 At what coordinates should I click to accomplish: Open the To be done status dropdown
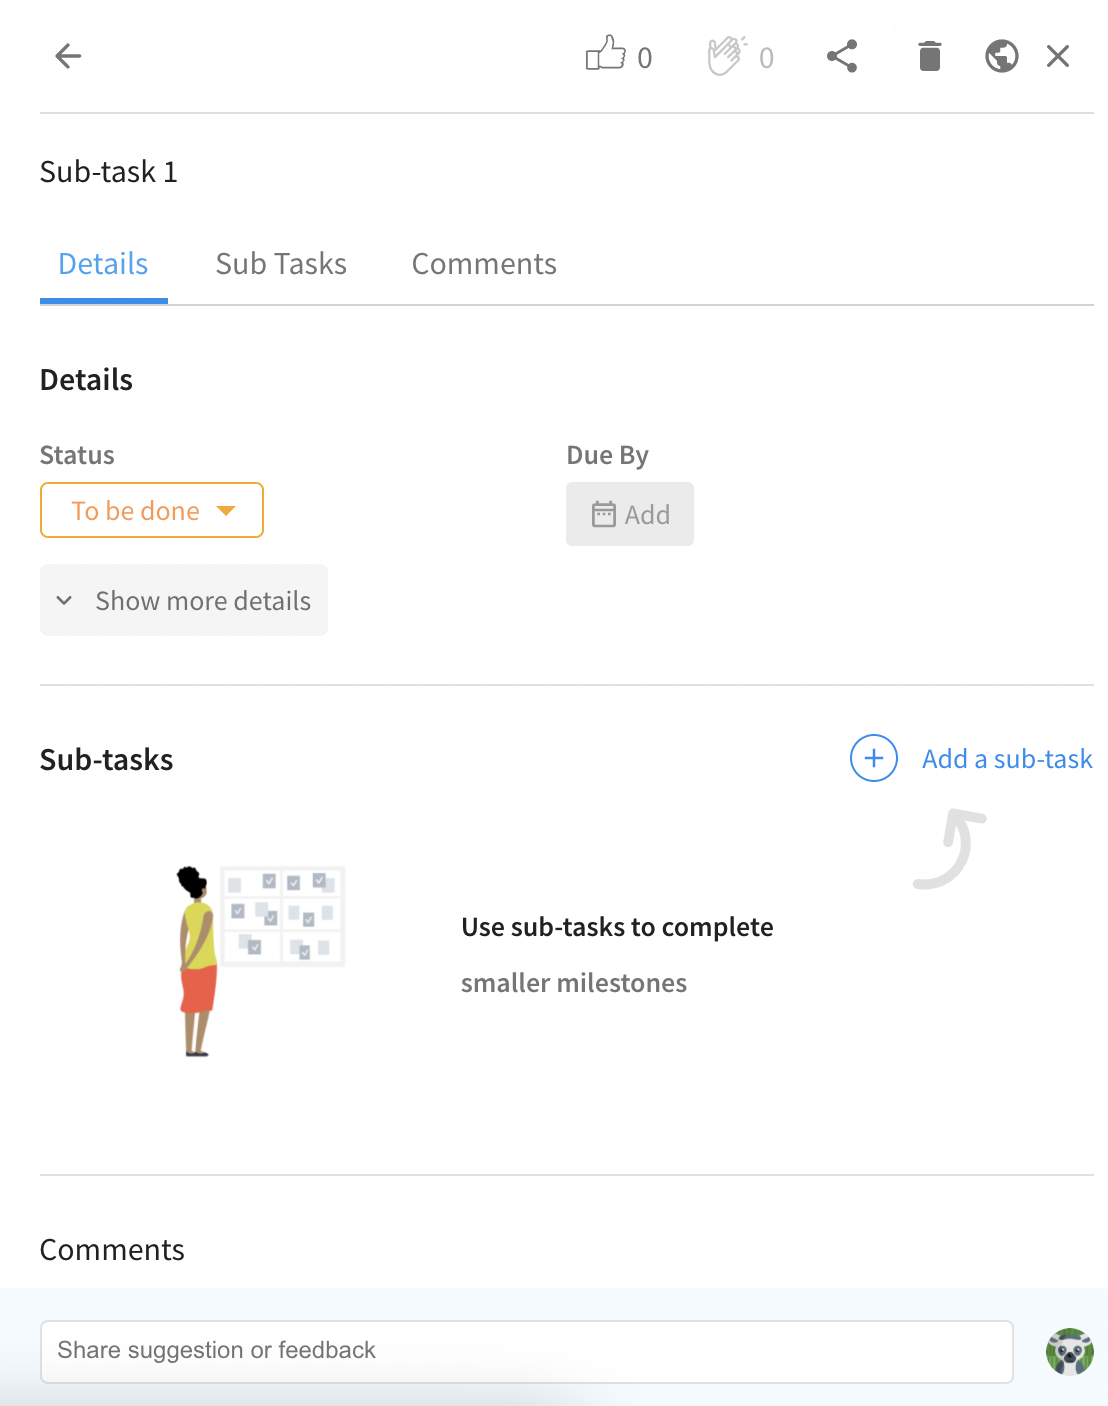pyautogui.click(x=152, y=510)
